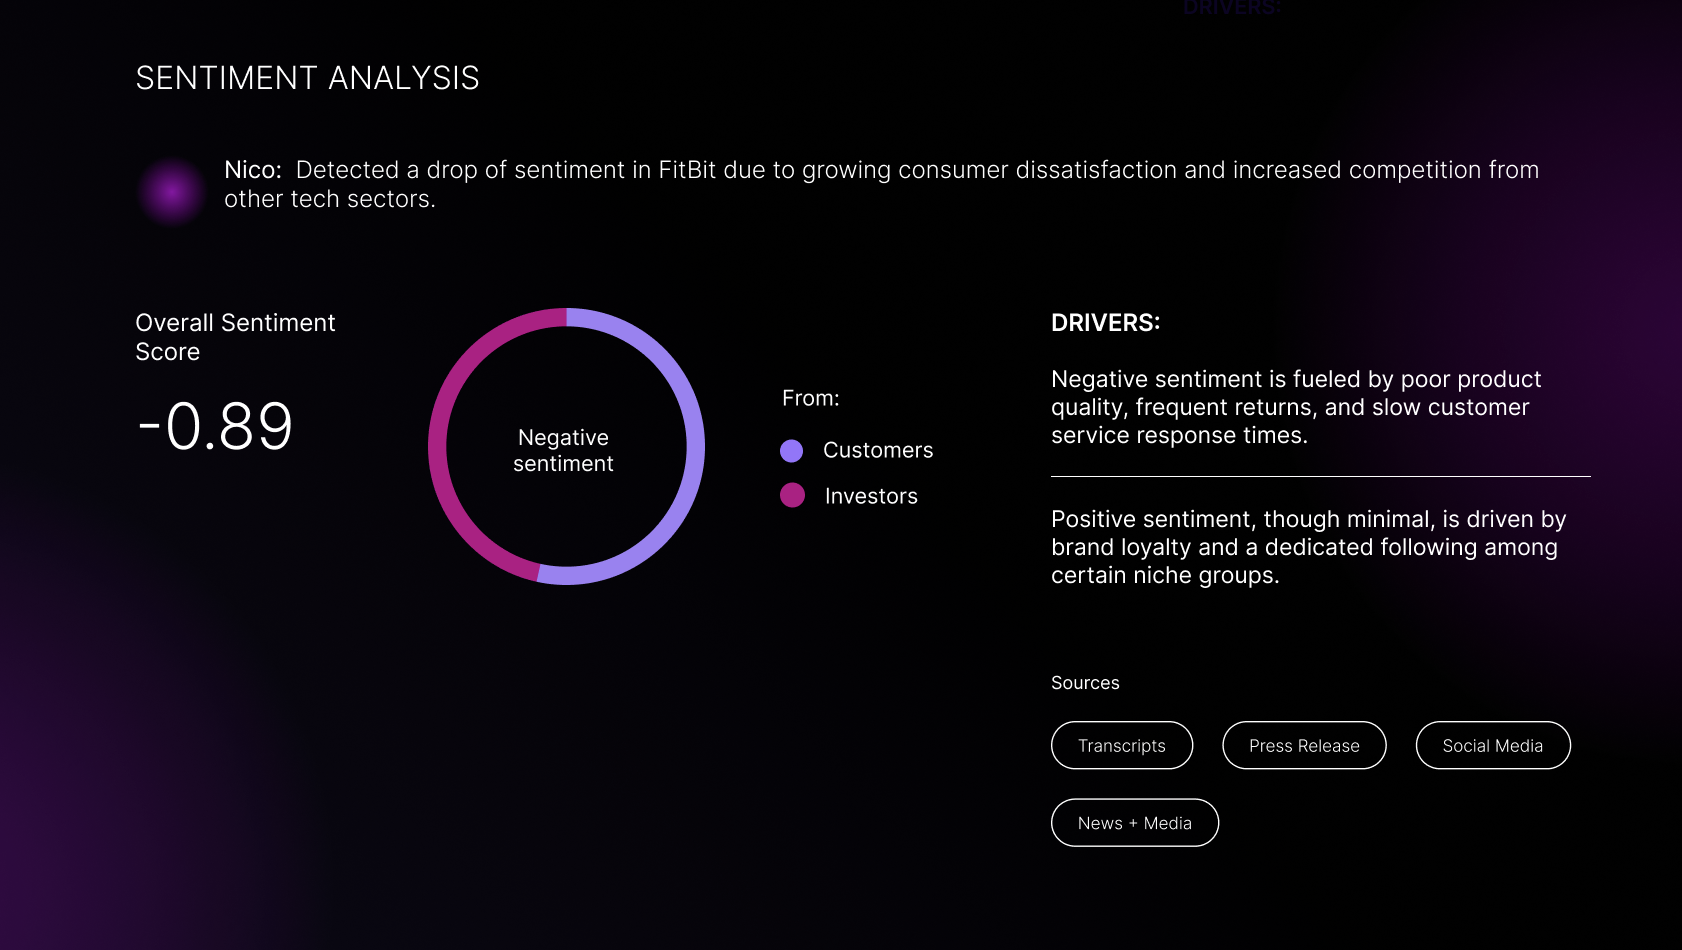Click the Overall Sentiment Score label

click(235, 337)
